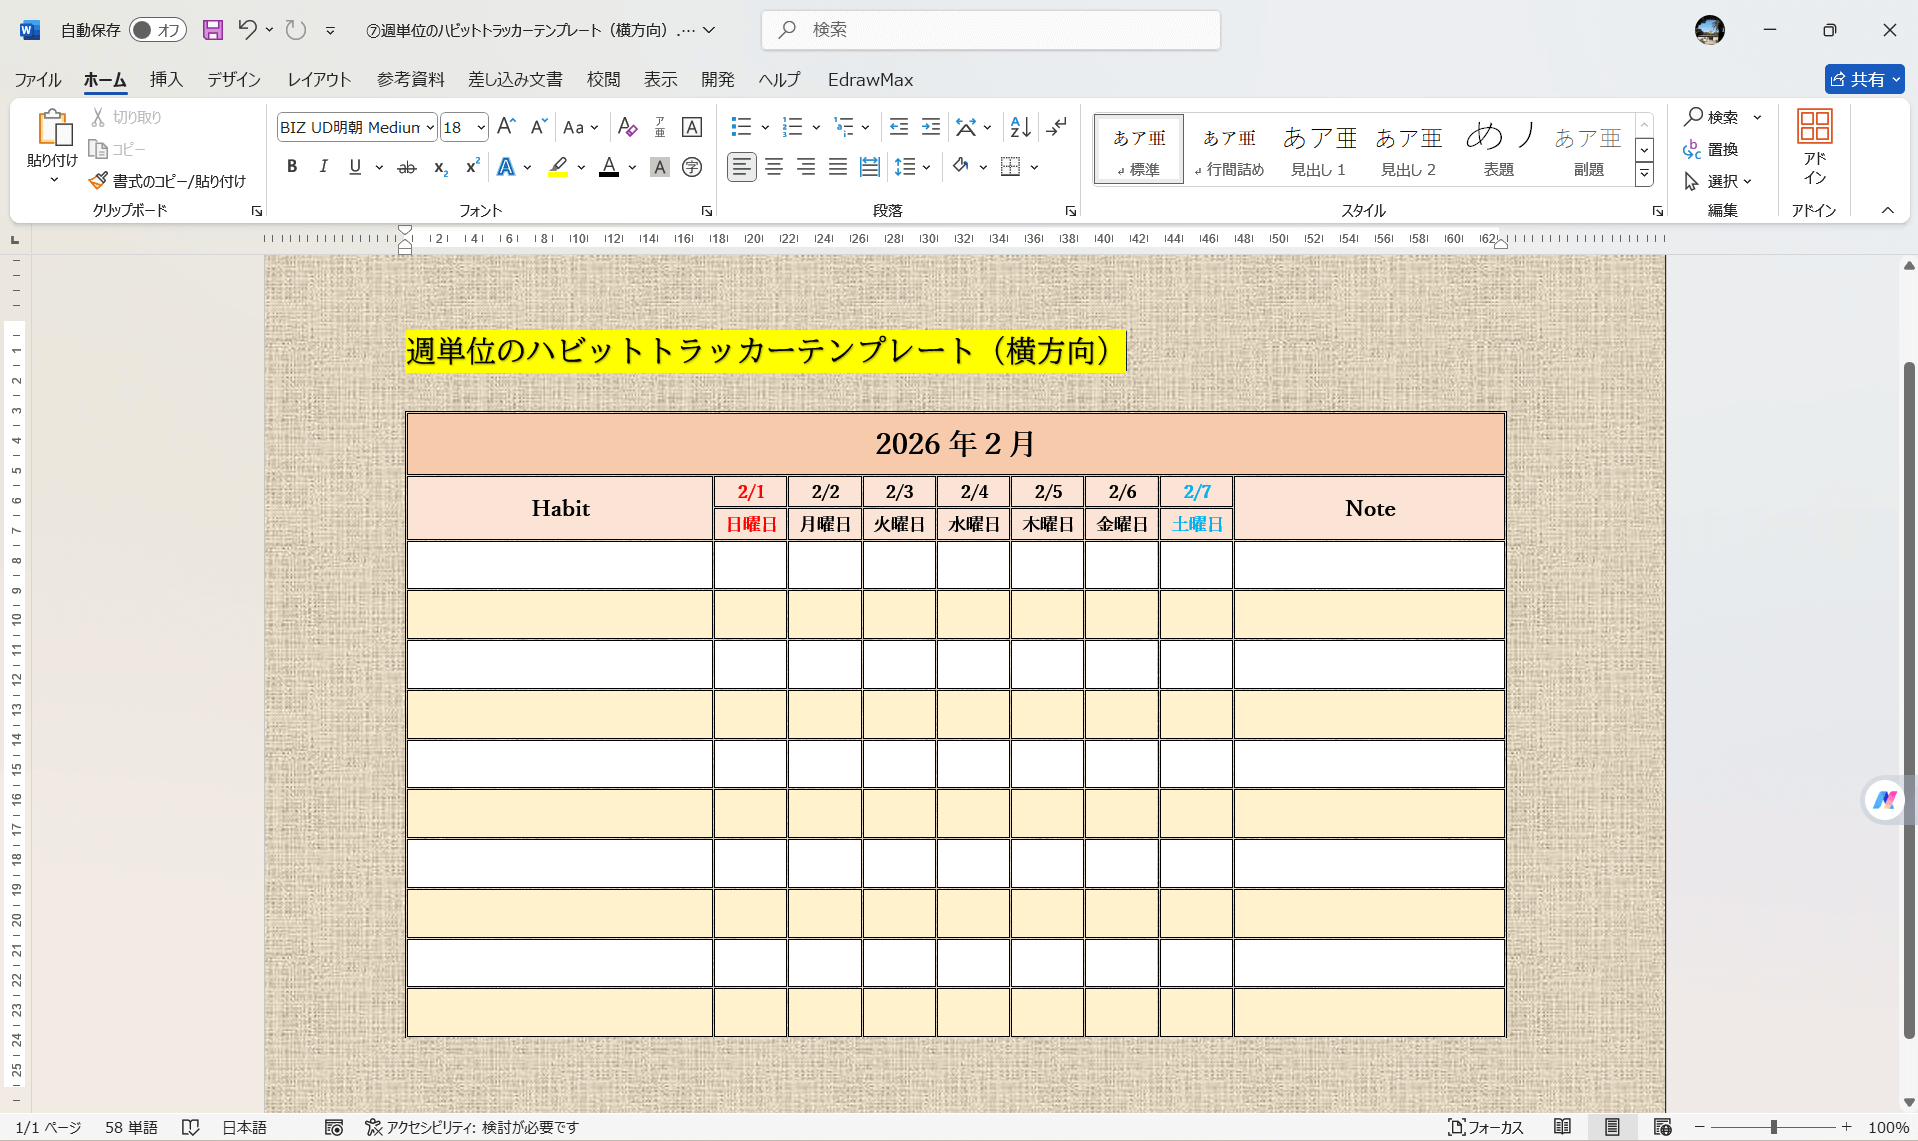Clear all formatting with the eraser icon

coord(627,127)
